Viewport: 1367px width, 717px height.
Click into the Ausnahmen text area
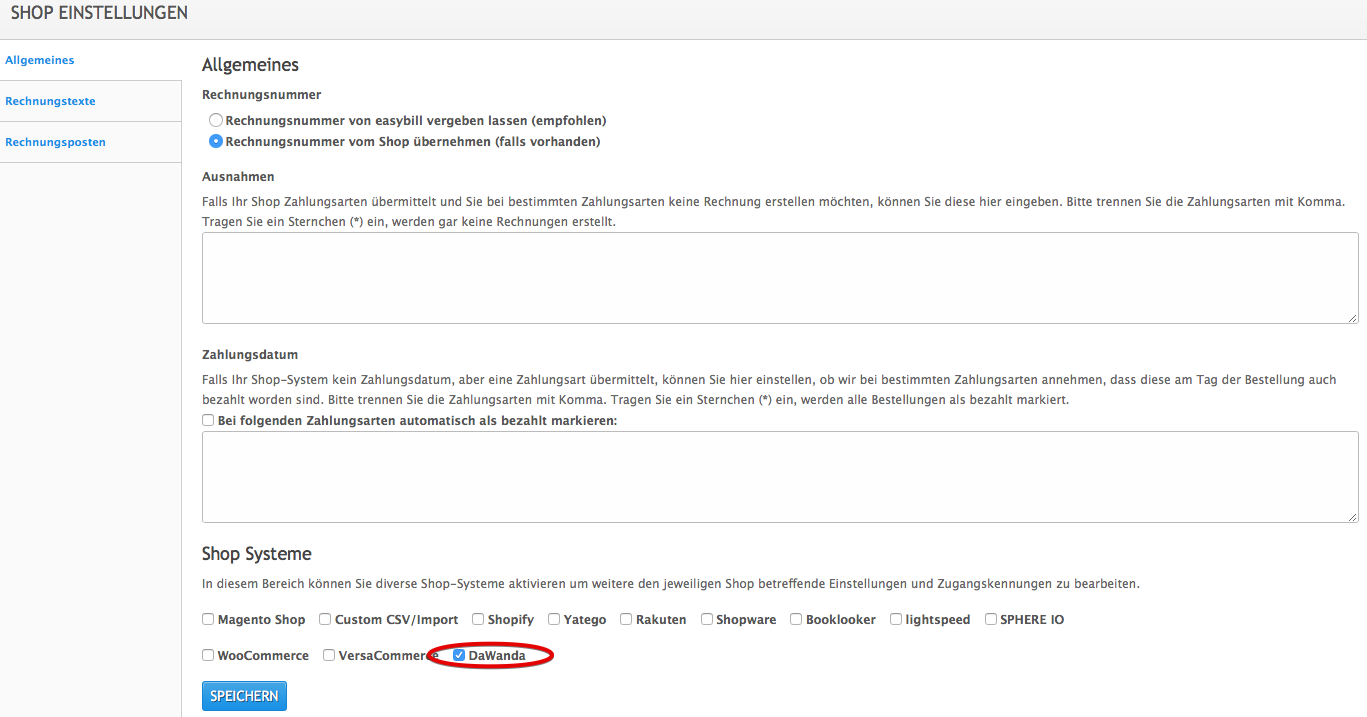tap(780, 278)
